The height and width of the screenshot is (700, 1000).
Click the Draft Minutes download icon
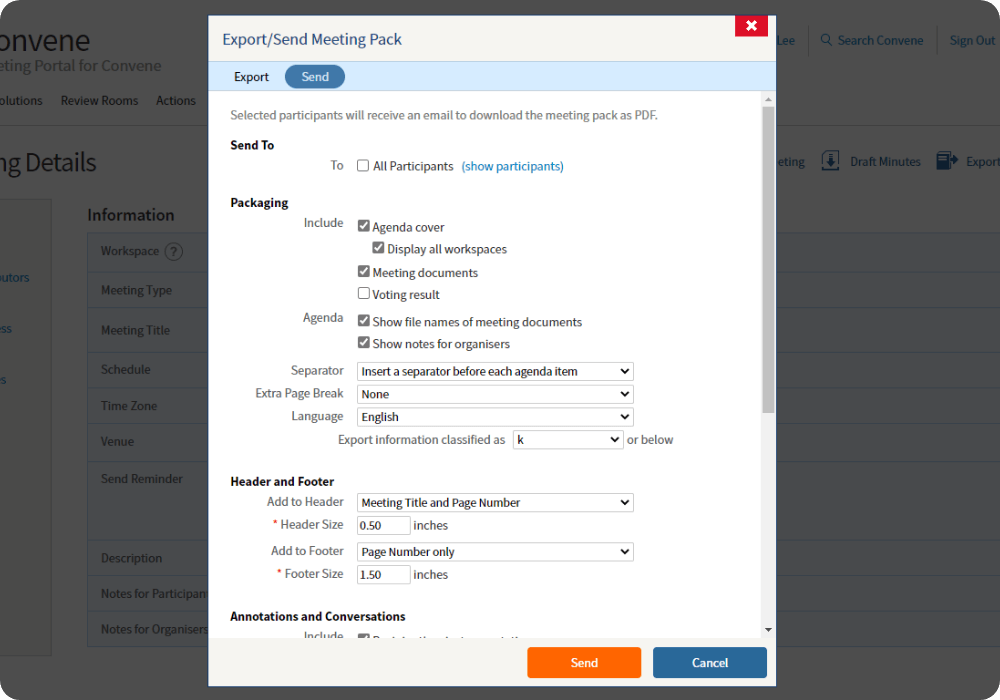pos(830,161)
